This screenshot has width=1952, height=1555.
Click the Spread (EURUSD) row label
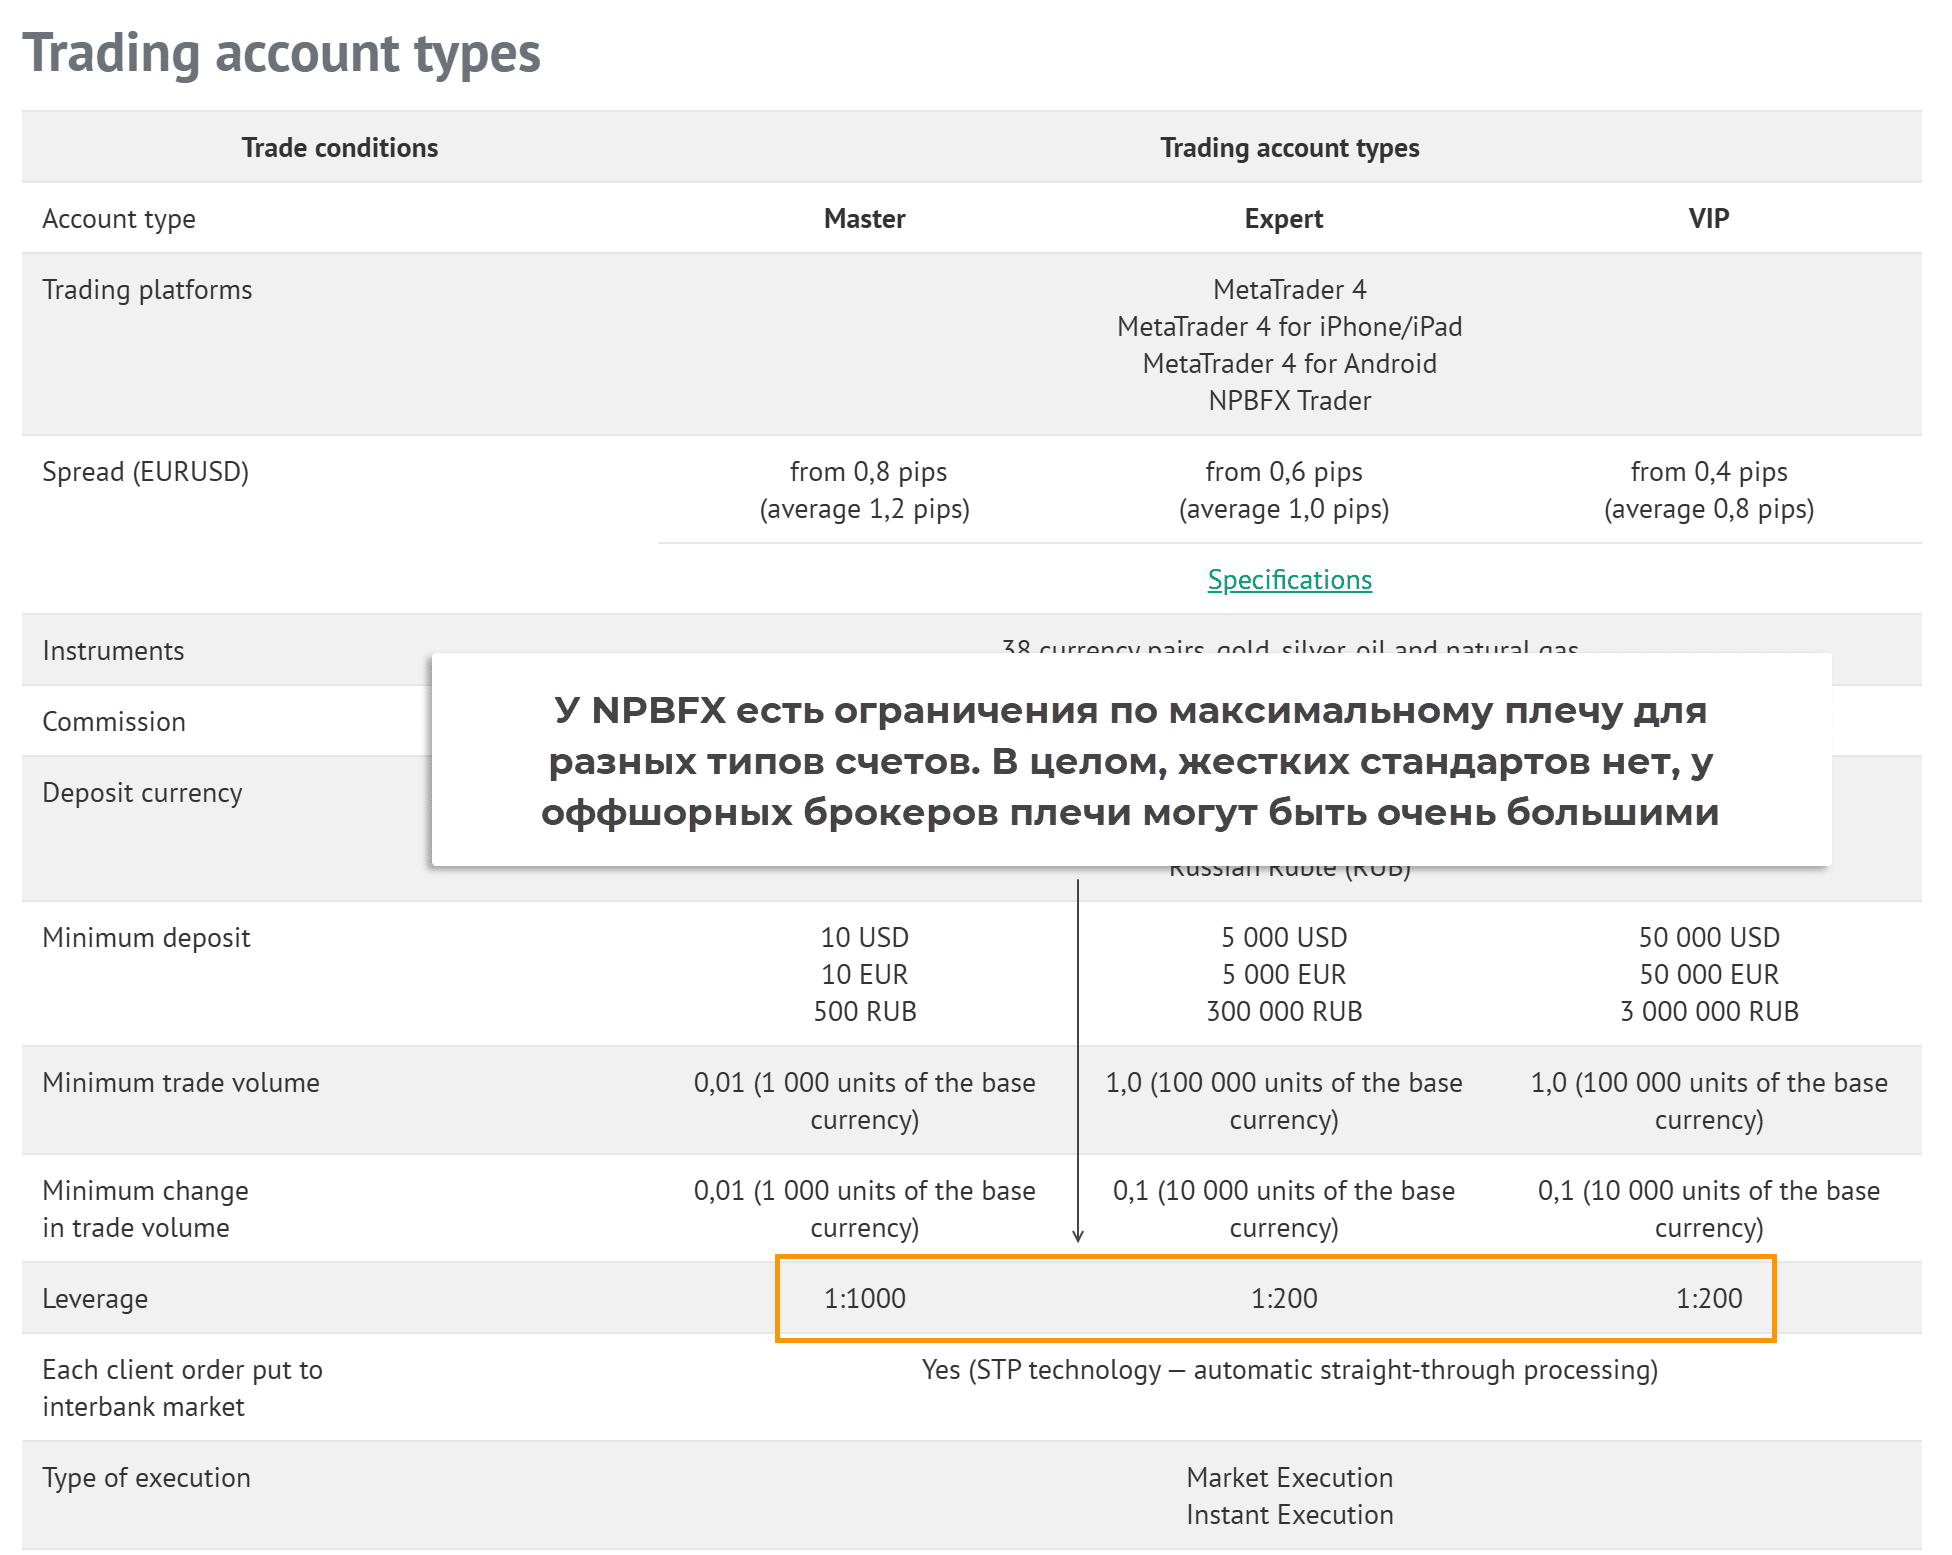coord(145,472)
